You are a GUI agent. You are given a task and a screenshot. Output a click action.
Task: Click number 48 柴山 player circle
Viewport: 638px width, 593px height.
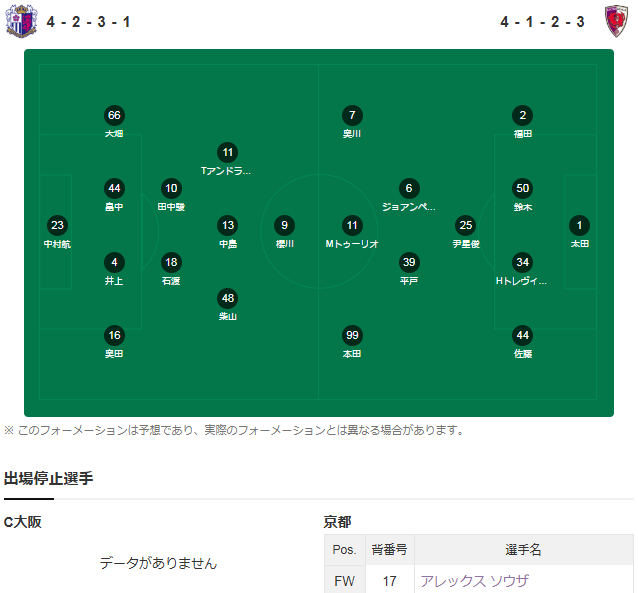point(228,298)
